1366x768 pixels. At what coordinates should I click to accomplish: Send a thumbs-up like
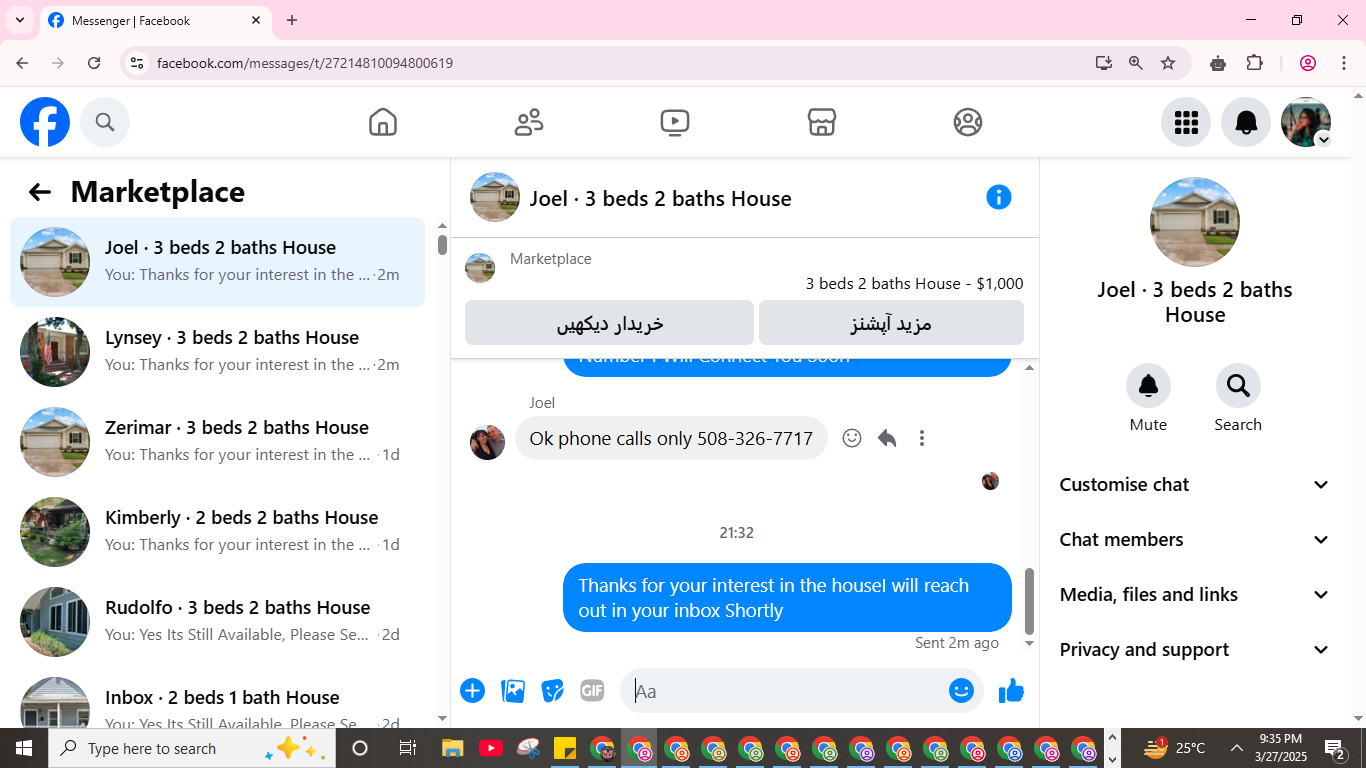point(1011,691)
